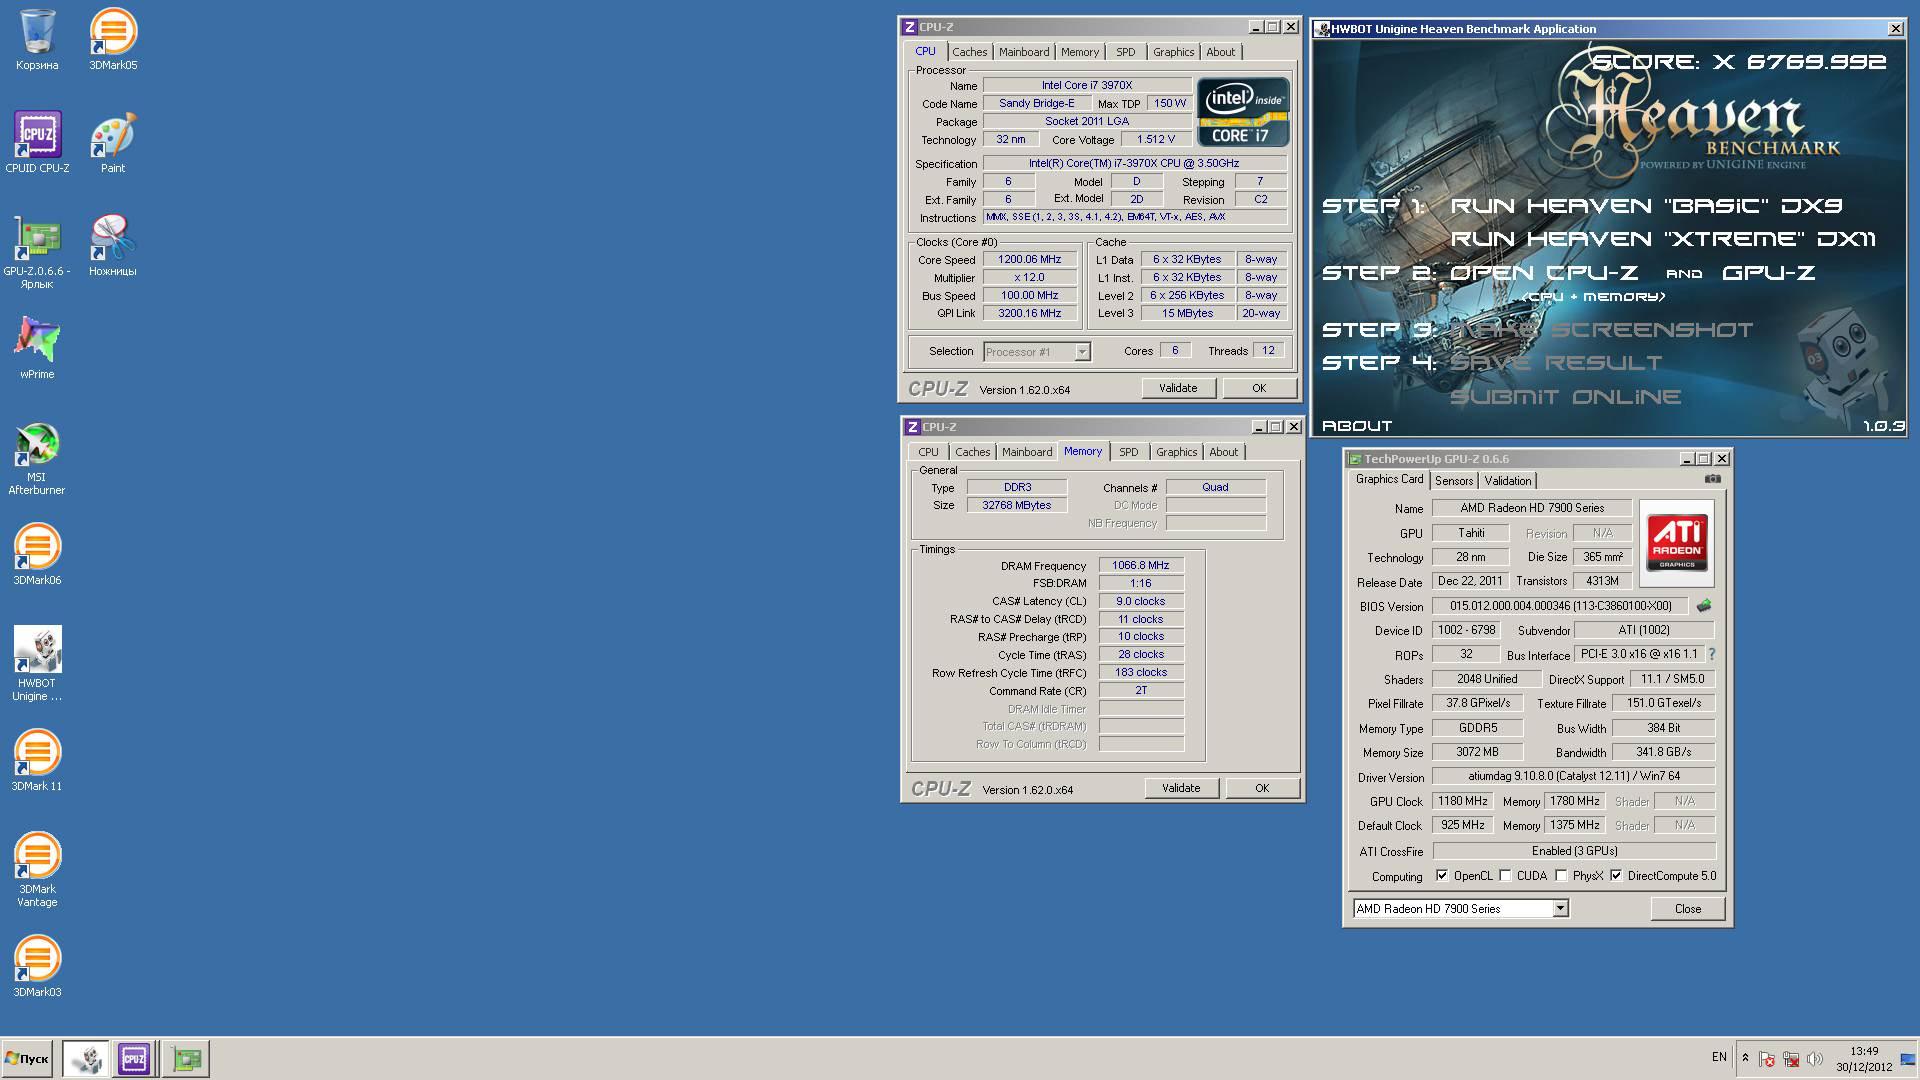Toggle the DirectCompute 5.0 checkbox
Screen dimensions: 1920x1080
(x=1616, y=875)
